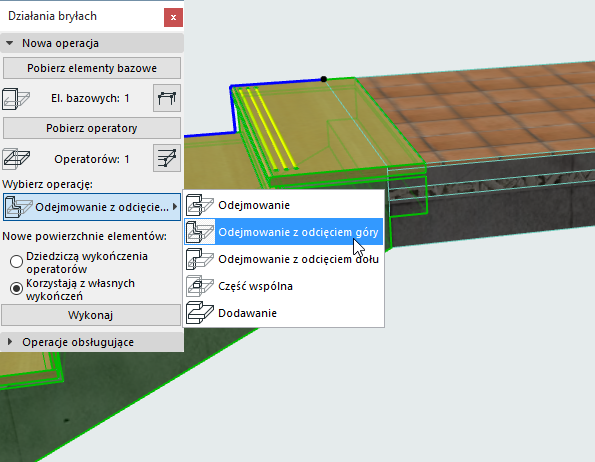The width and height of the screenshot is (595, 462).
Task: Expand the Operacje obsługujące section
Action: (10, 342)
